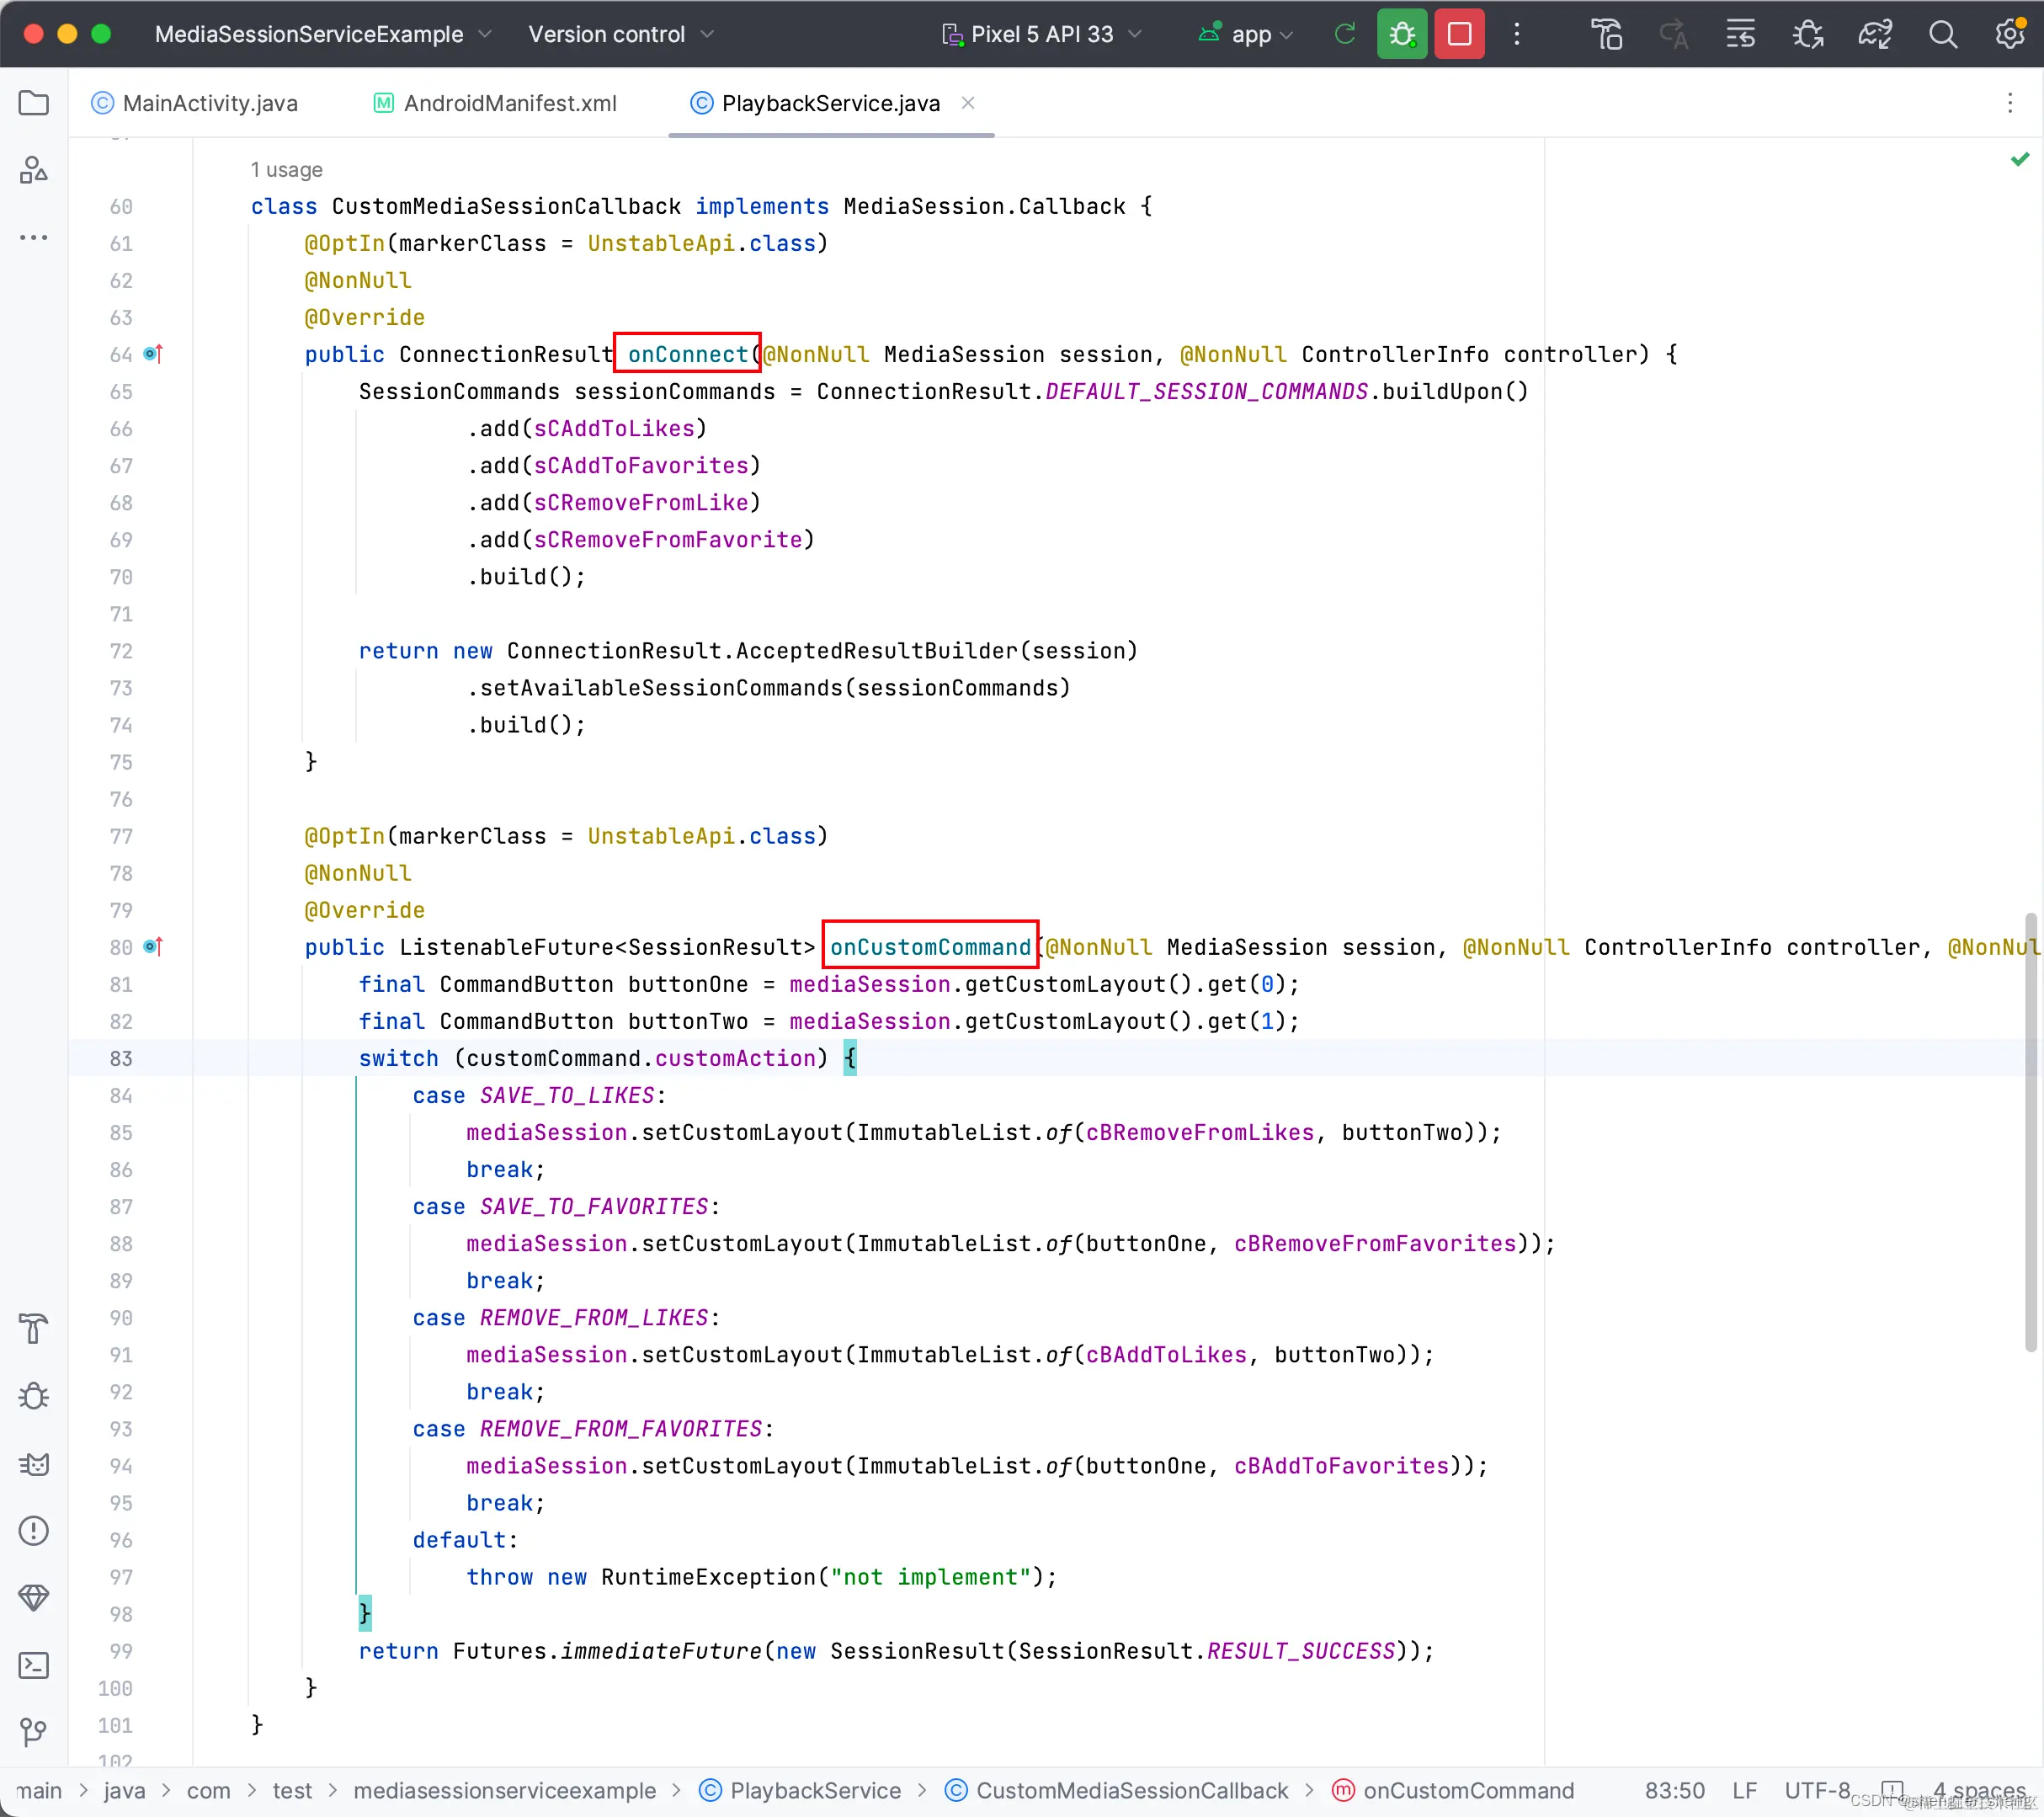Expand the MediaSessionServiceExample project dropdown
Viewport: 2044px width, 1817px height.
(322, 34)
